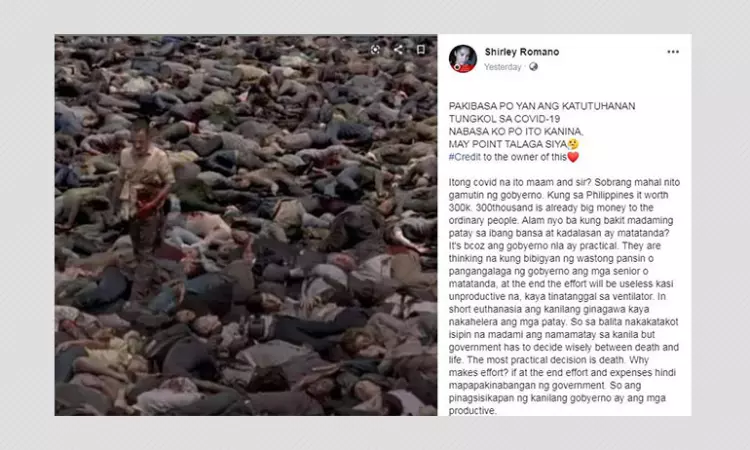Image resolution: width=750 pixels, height=450 pixels.
Task: Open the #Credit hashtag link
Action: click(x=464, y=157)
